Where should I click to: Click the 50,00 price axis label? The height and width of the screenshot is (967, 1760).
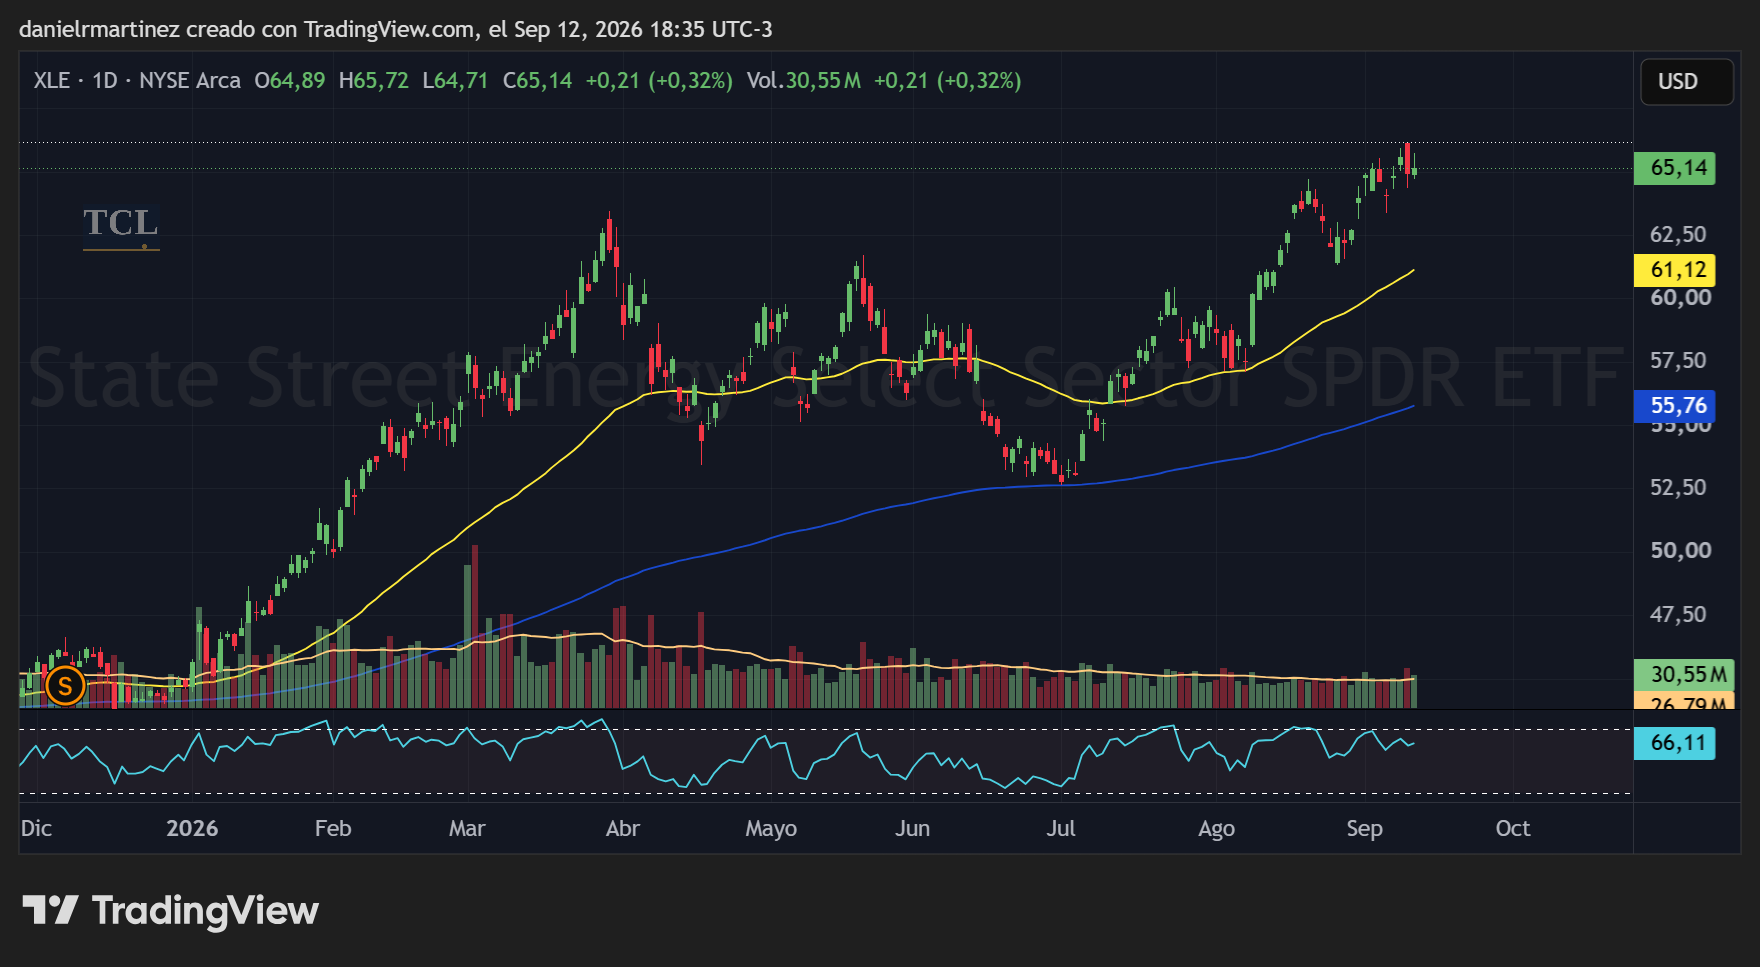click(x=1680, y=551)
